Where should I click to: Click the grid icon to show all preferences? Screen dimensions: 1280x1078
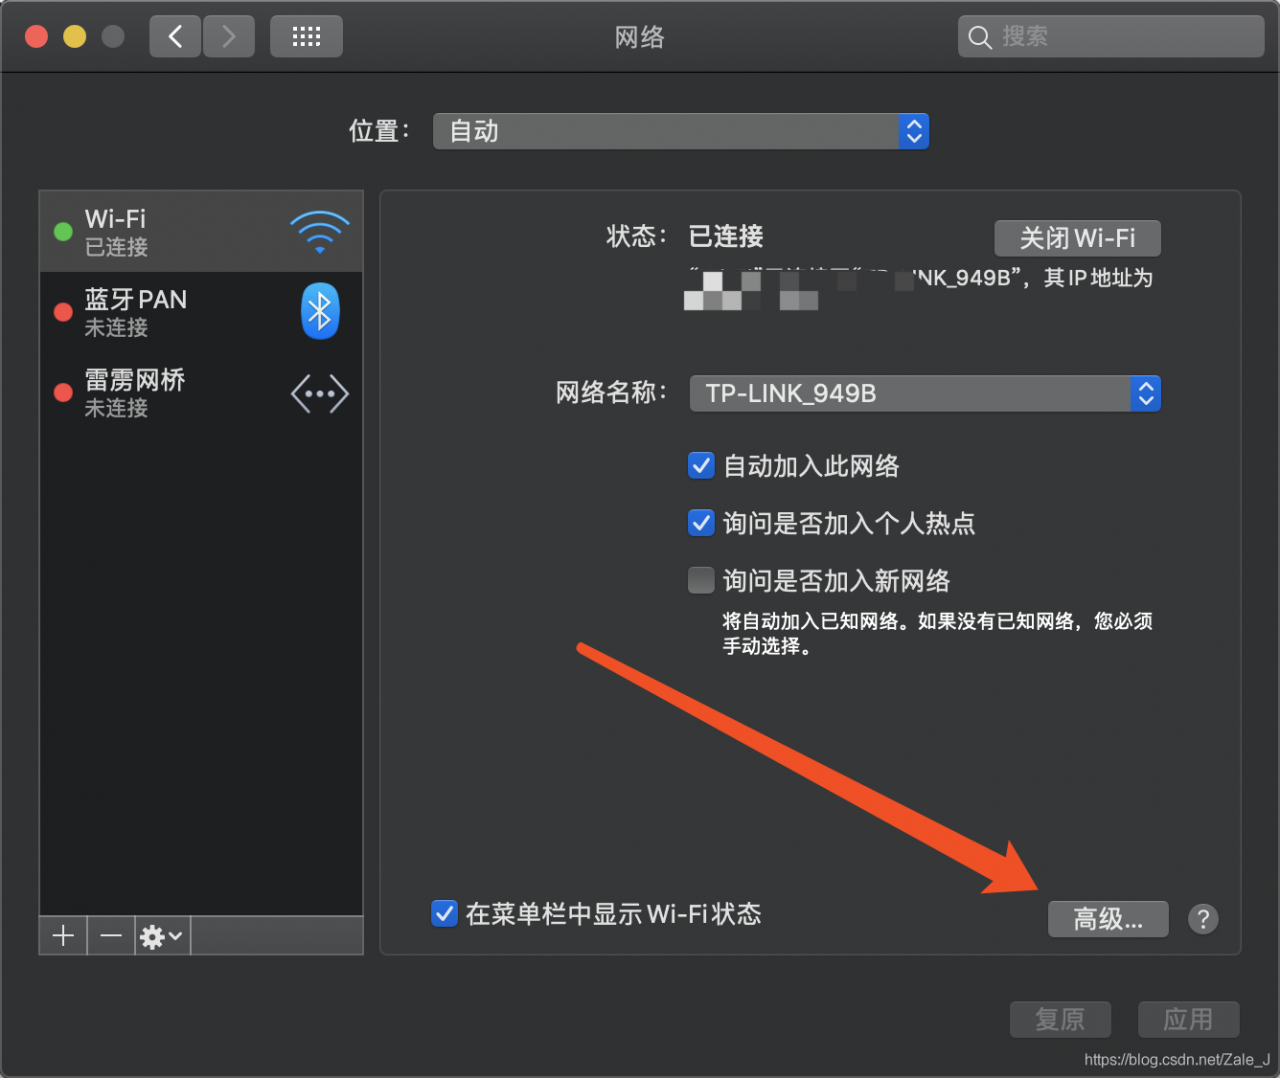[x=306, y=36]
